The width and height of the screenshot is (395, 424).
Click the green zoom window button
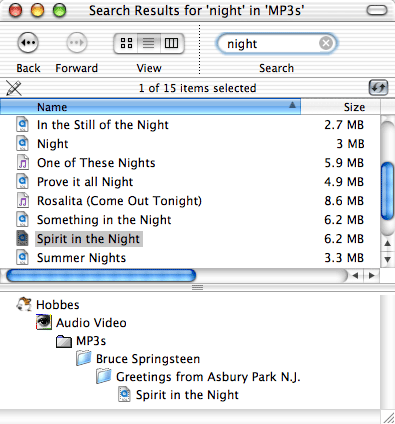click(x=60, y=10)
